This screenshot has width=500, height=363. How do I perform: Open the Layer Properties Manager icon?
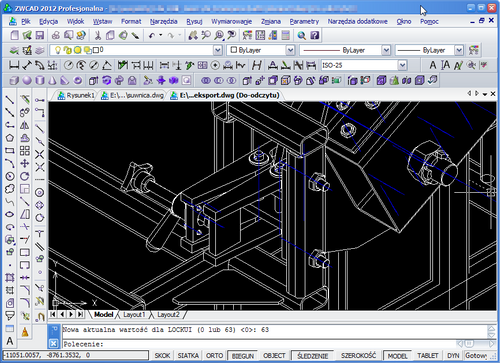[x=14, y=50]
